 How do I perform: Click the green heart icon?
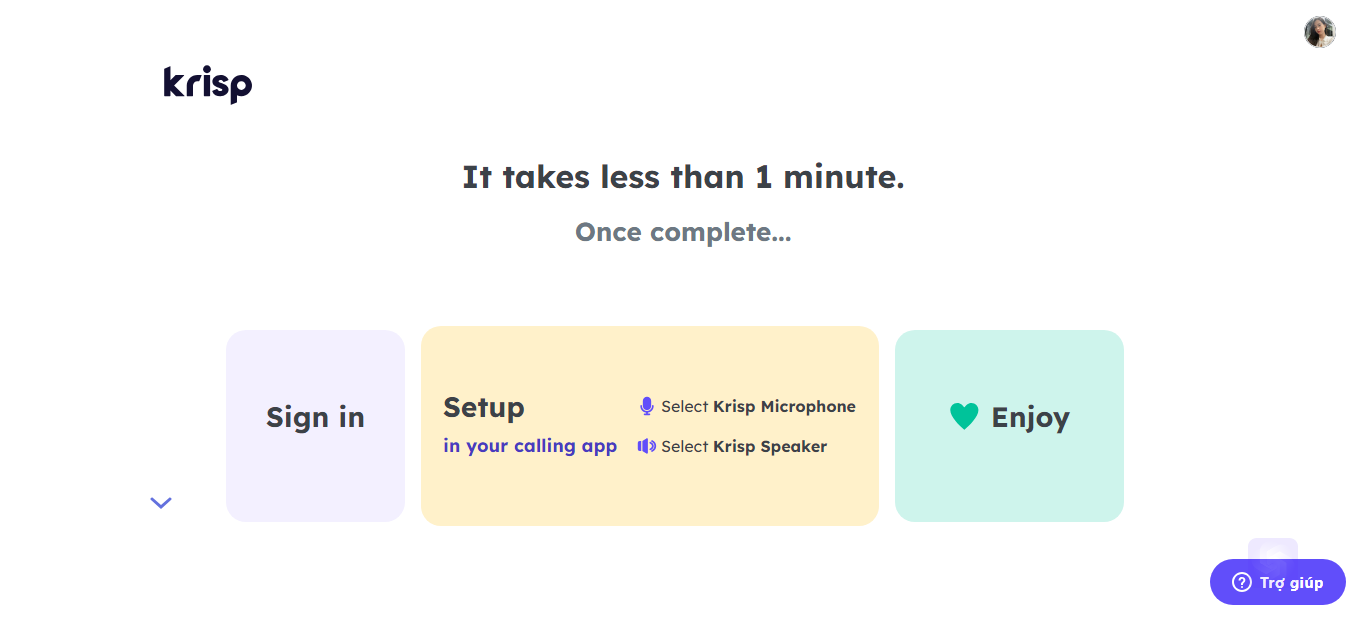point(964,416)
